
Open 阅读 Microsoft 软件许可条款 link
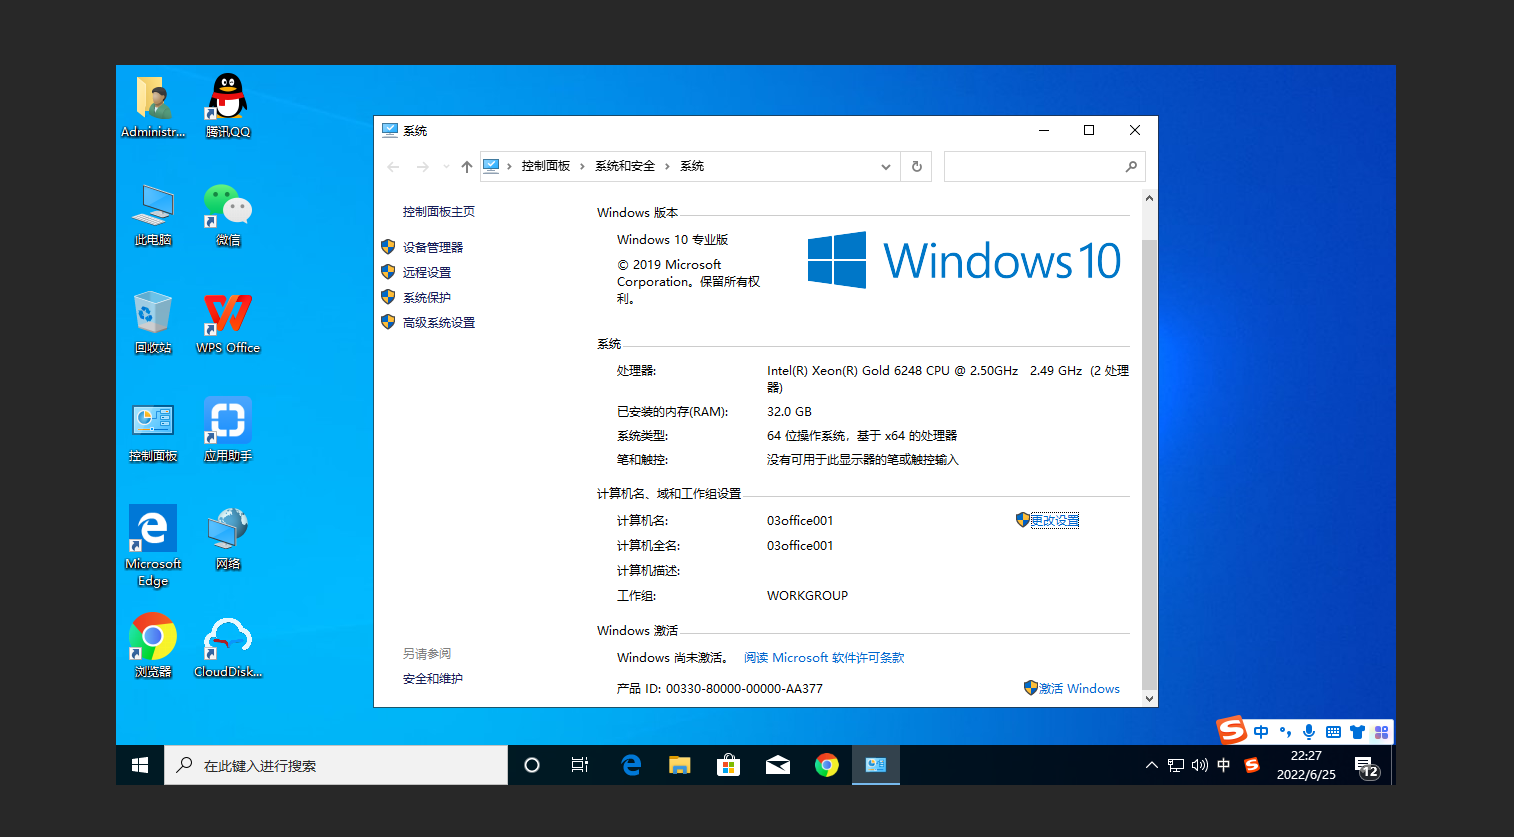(x=824, y=658)
